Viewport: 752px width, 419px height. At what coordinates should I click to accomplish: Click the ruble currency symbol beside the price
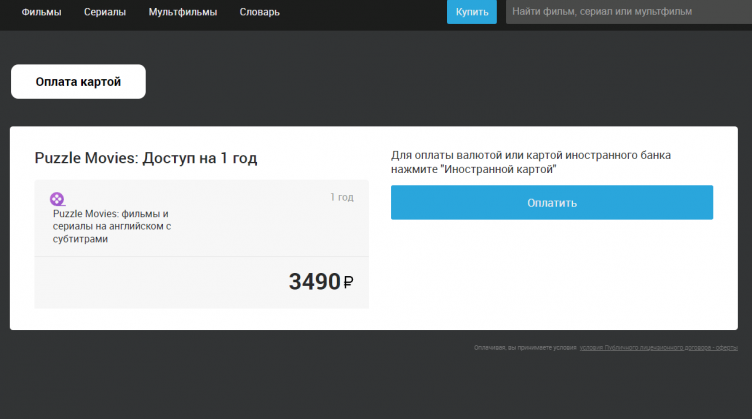349,284
